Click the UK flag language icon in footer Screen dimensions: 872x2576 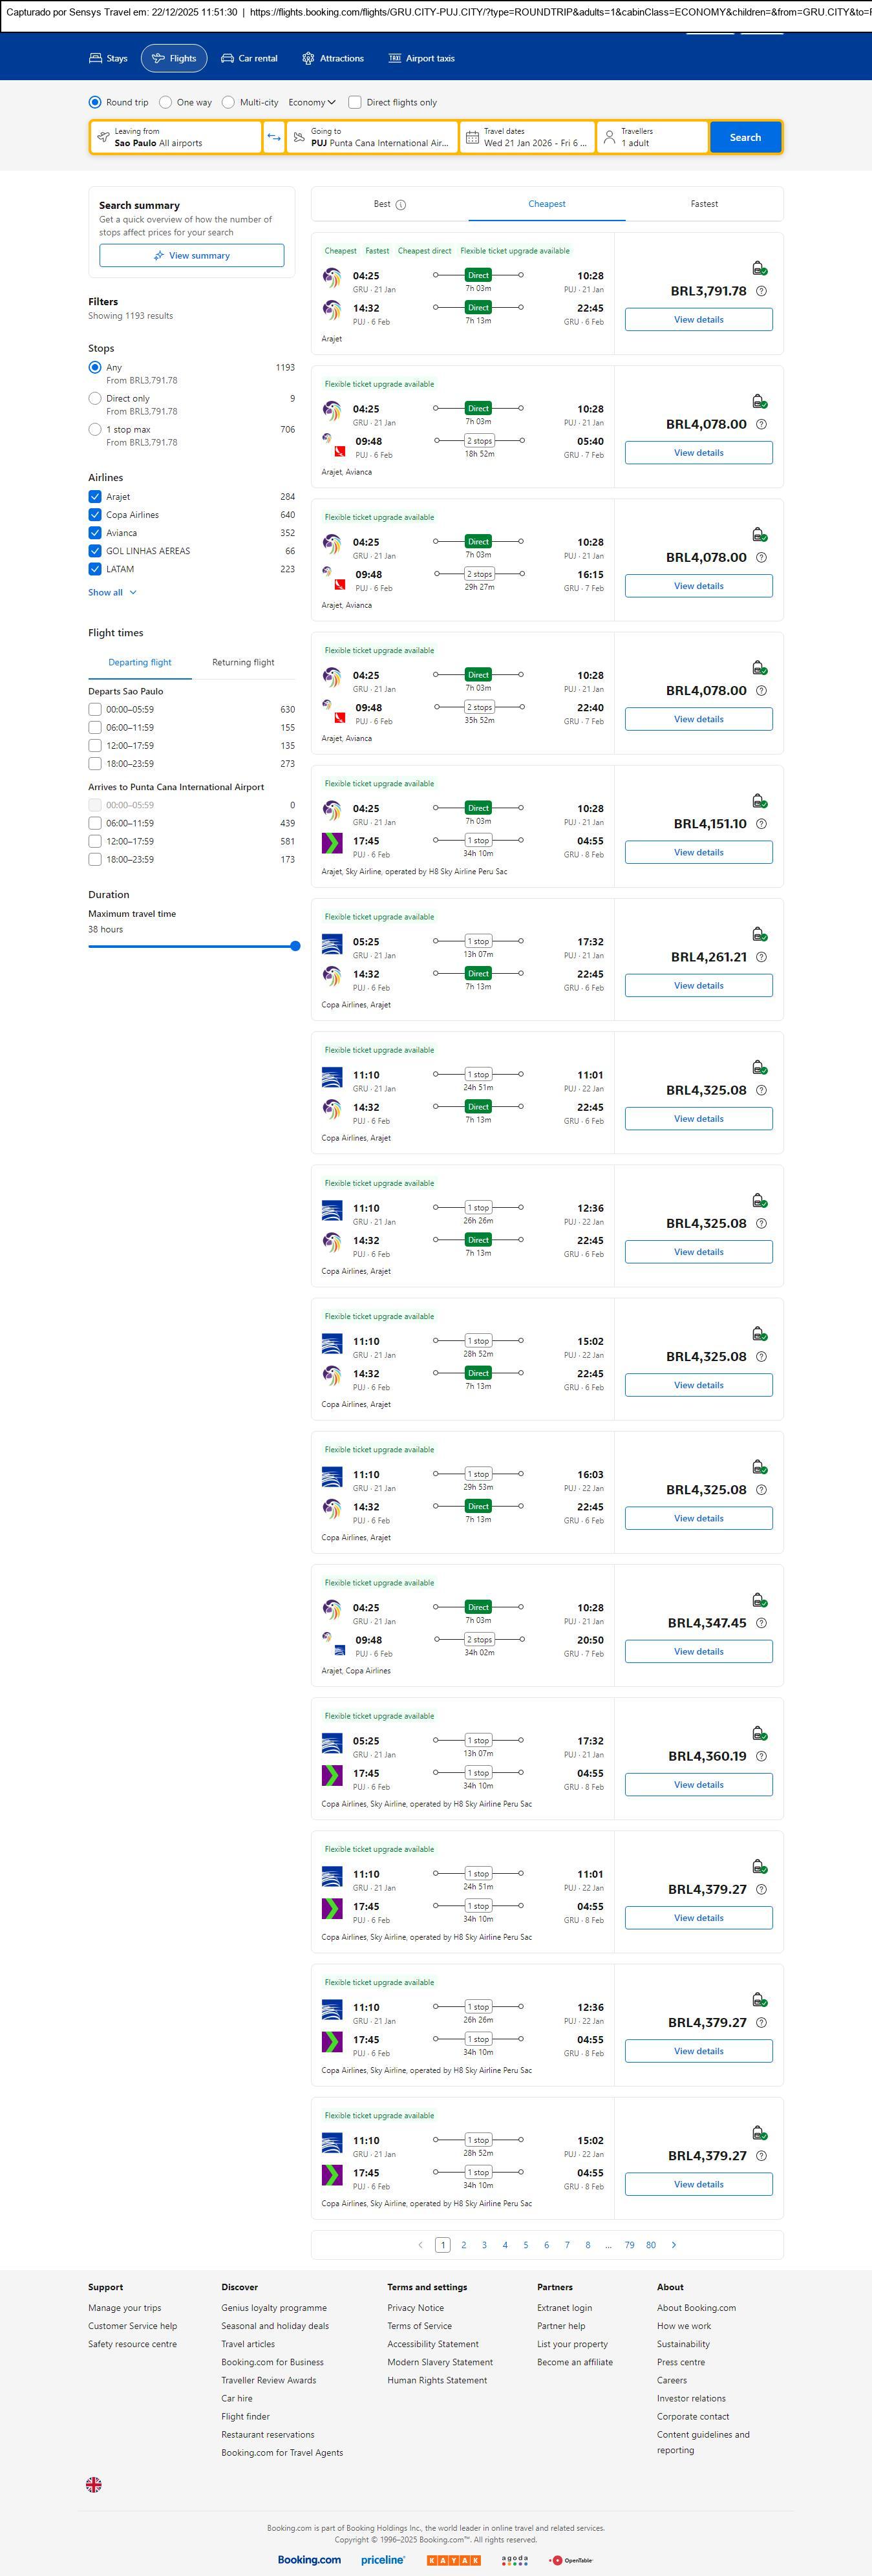click(x=94, y=2483)
